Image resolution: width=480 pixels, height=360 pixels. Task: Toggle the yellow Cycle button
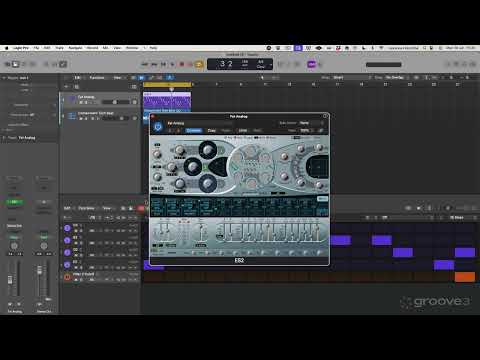pyautogui.click(x=199, y=64)
